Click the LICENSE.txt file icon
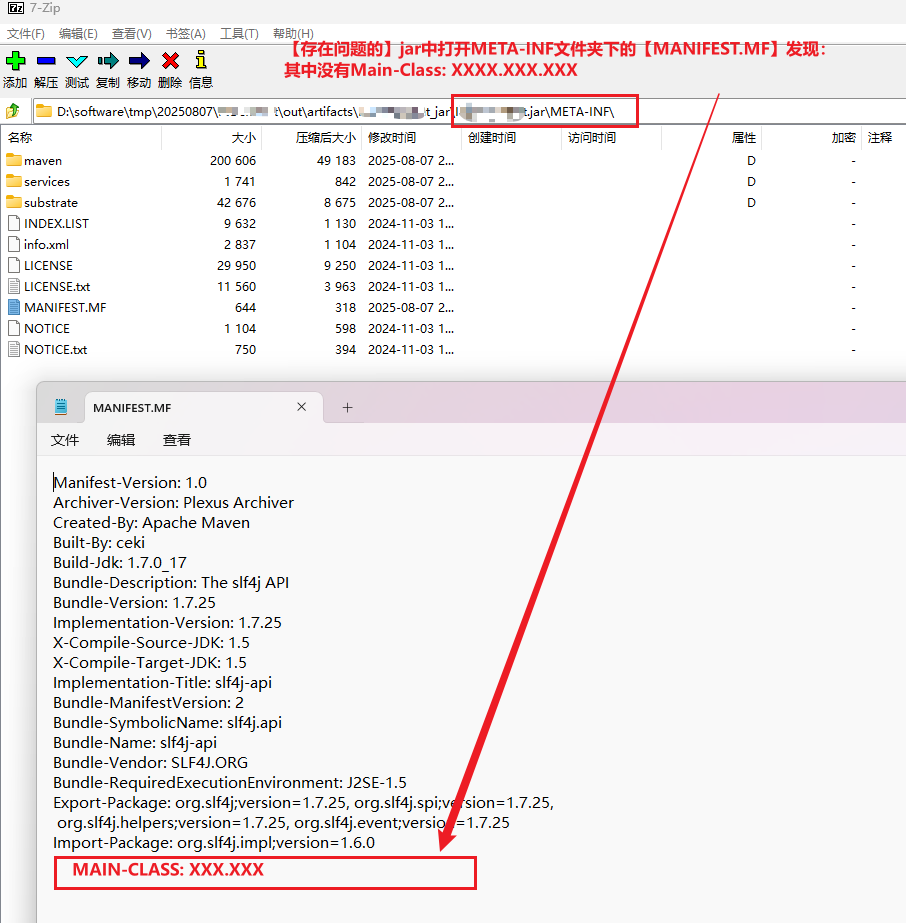Image resolution: width=906 pixels, height=923 pixels. coord(14,286)
